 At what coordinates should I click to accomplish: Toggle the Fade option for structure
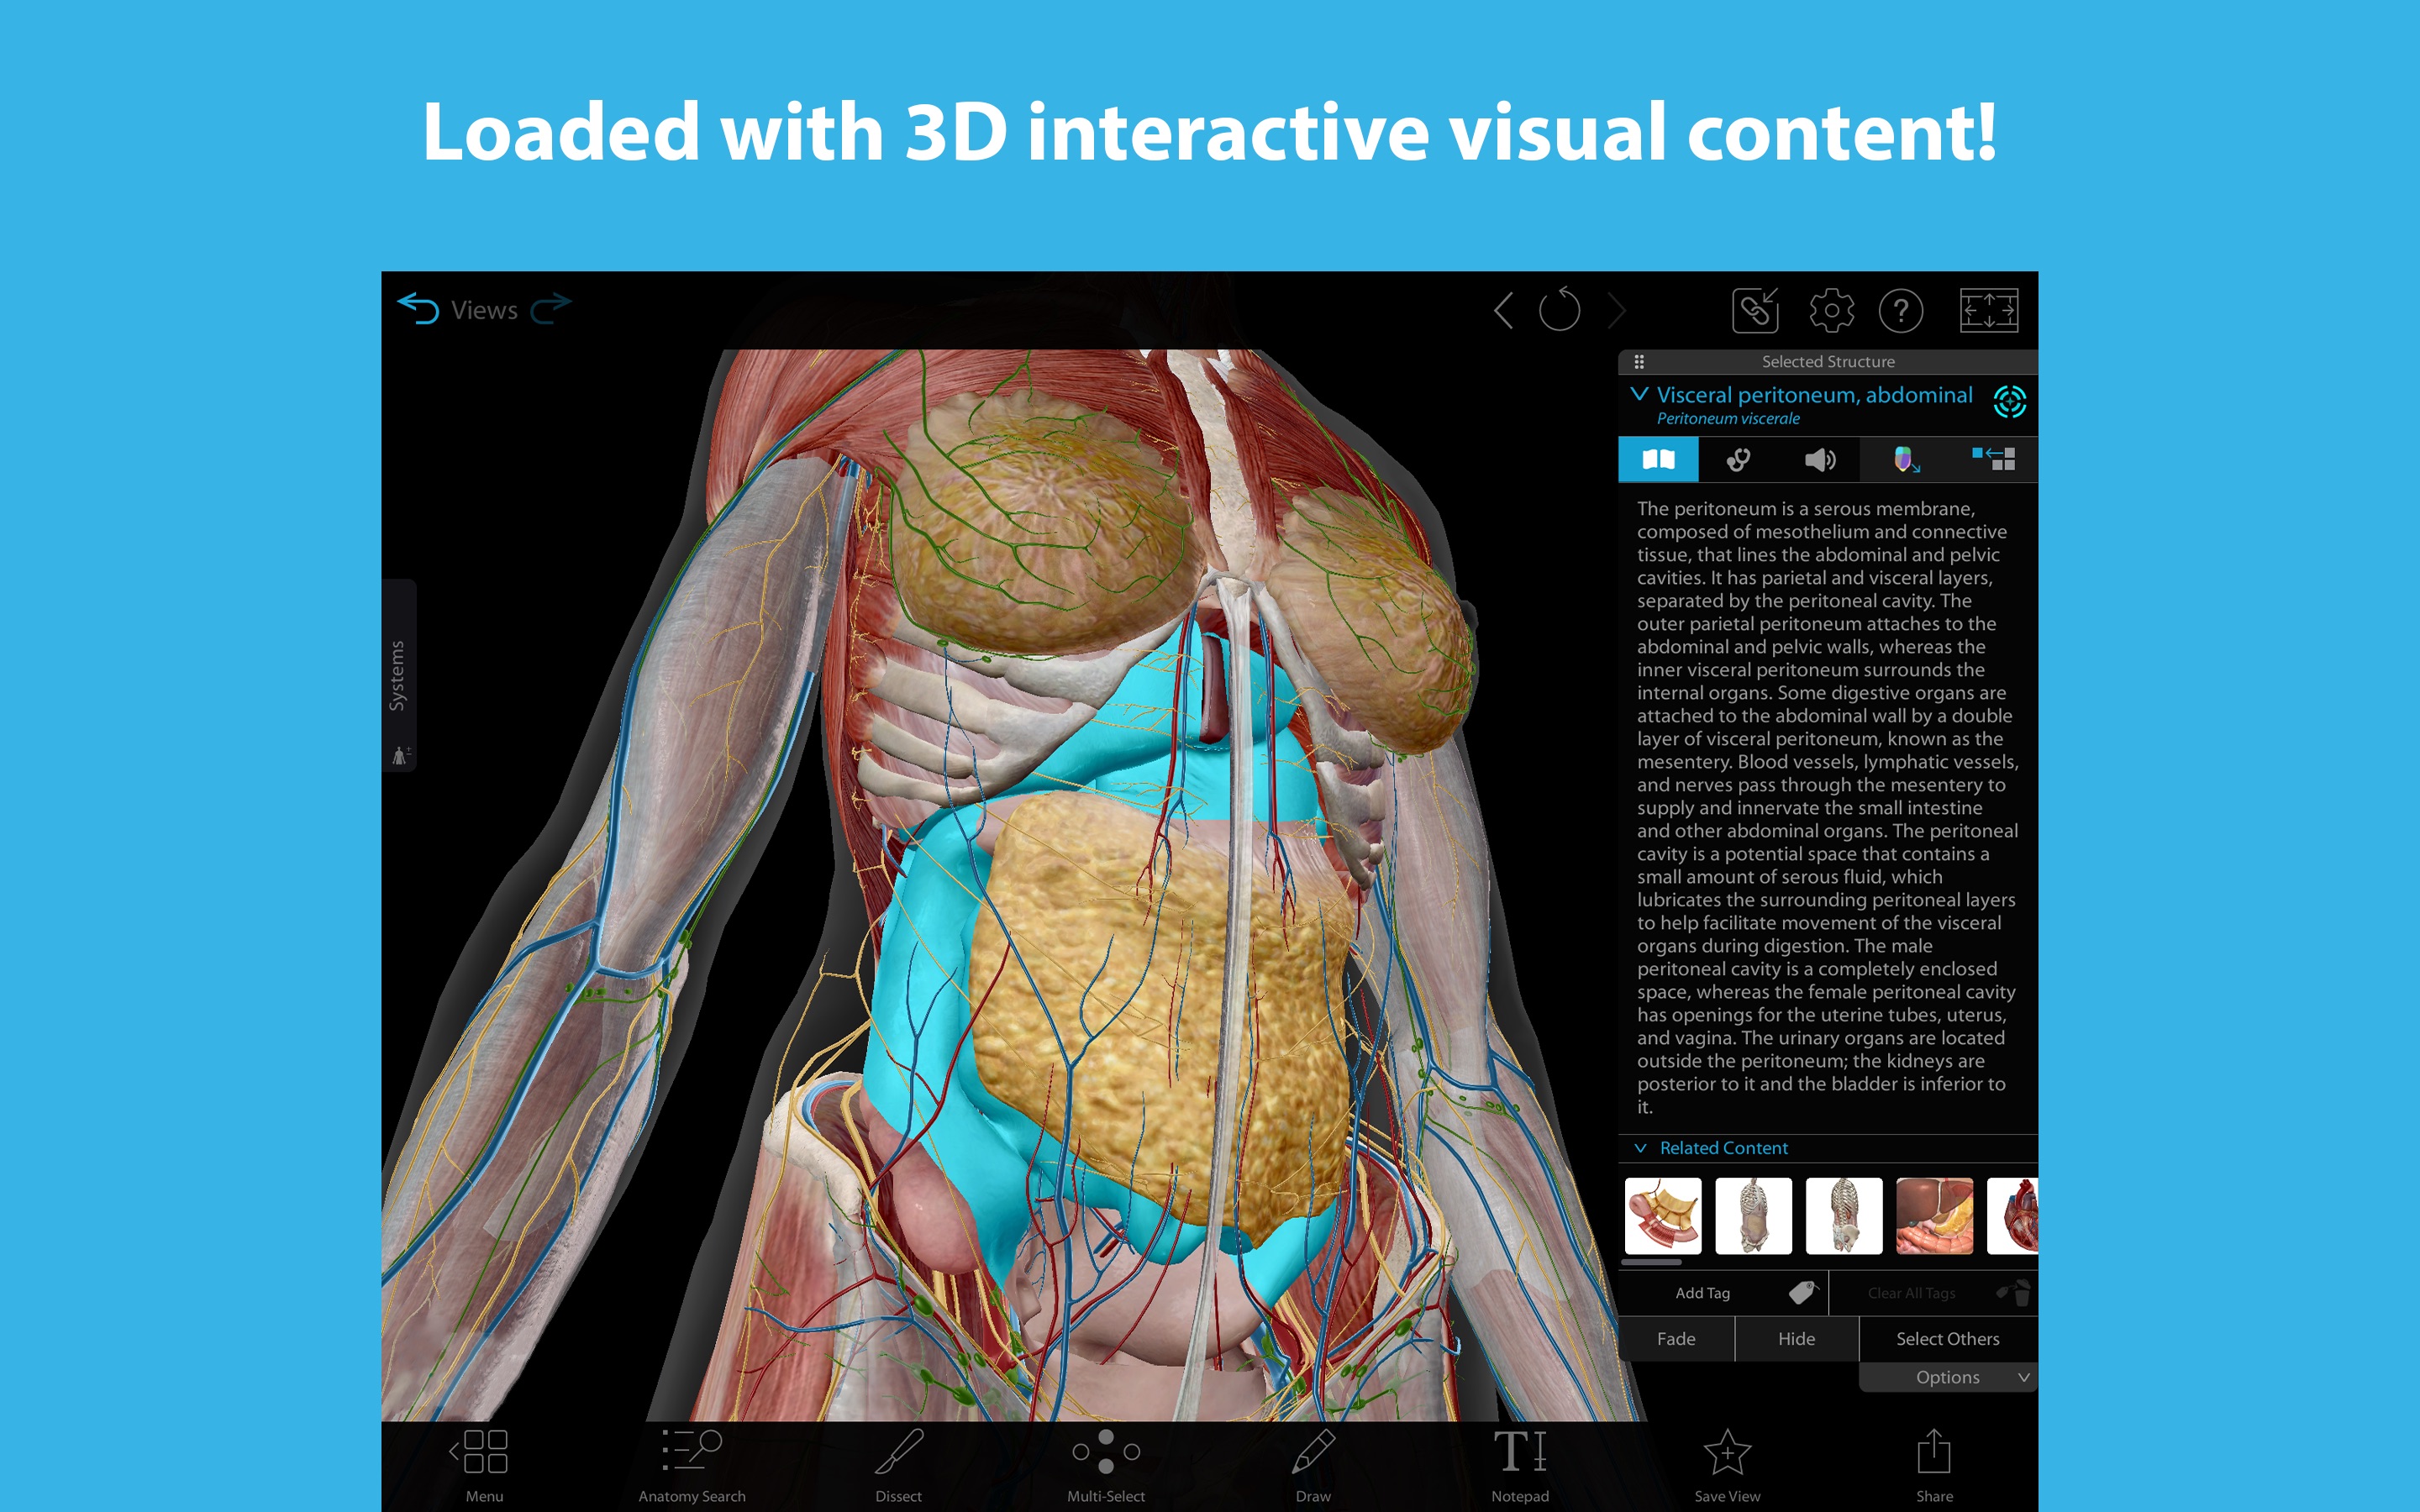(x=1675, y=1338)
